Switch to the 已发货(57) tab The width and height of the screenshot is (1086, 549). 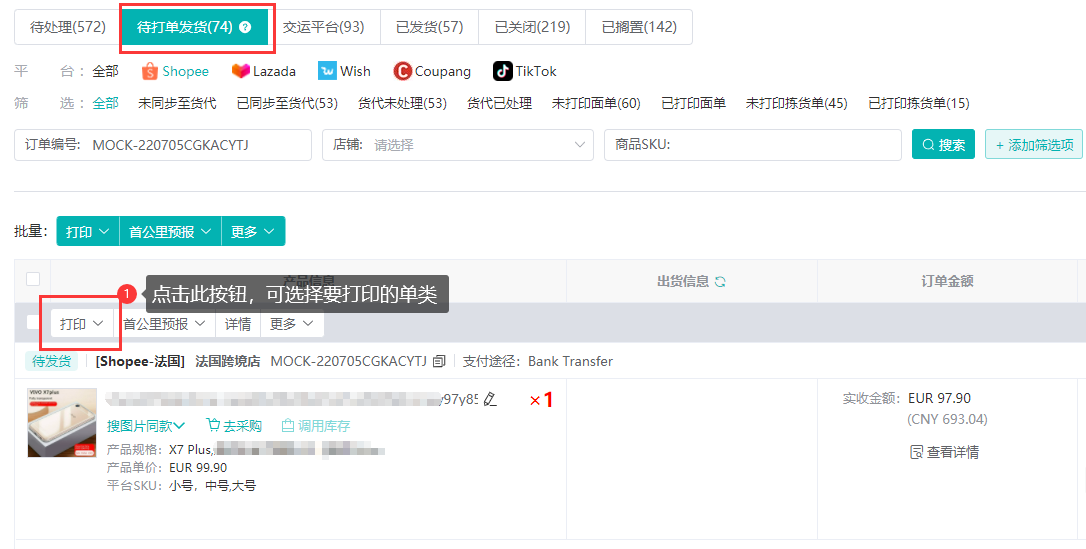tap(429, 27)
